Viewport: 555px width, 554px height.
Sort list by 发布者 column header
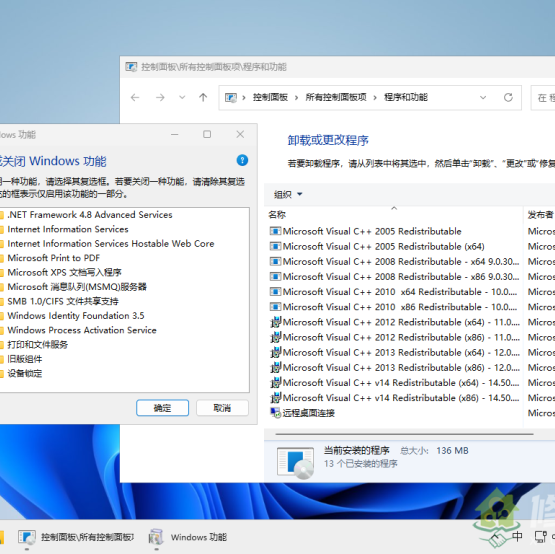pos(540,214)
